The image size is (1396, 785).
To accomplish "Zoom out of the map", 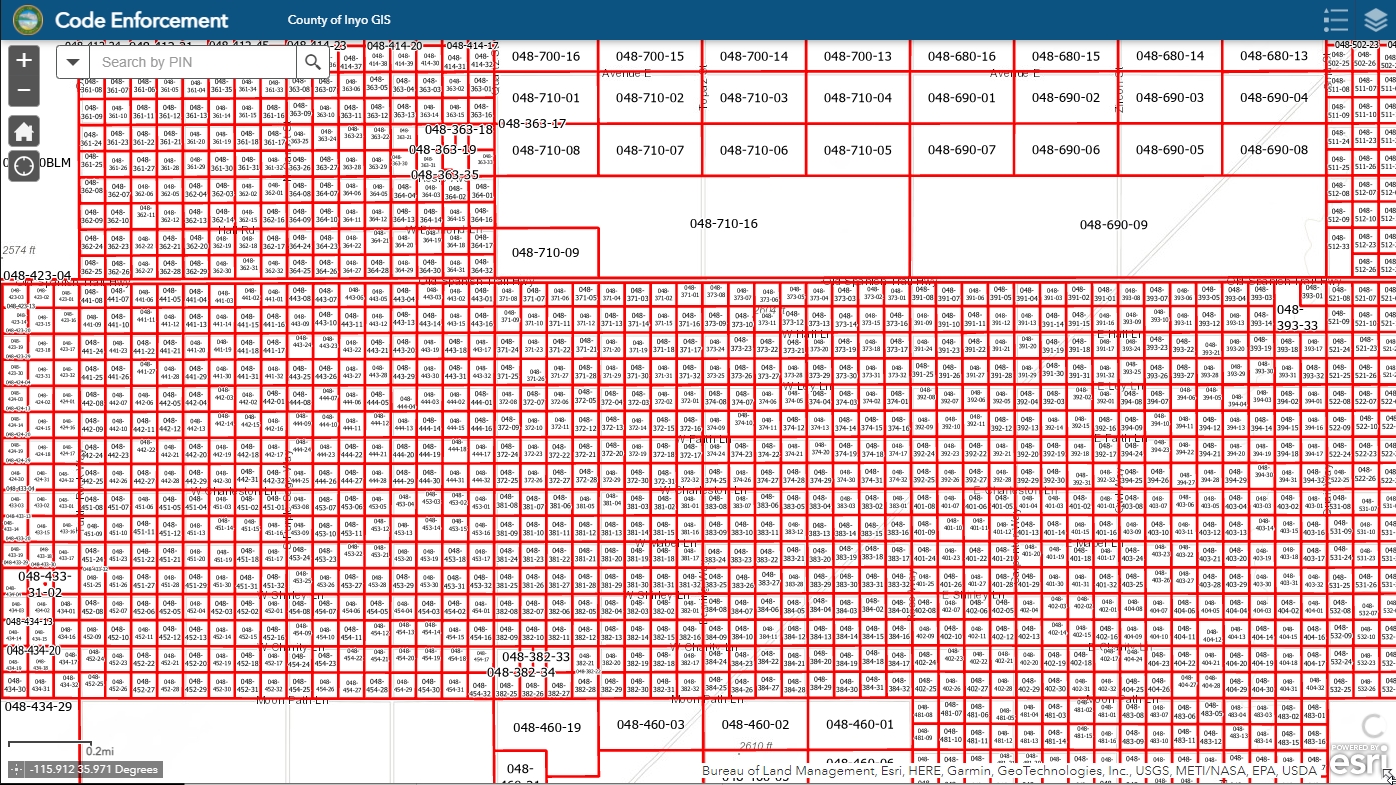I will (24, 92).
